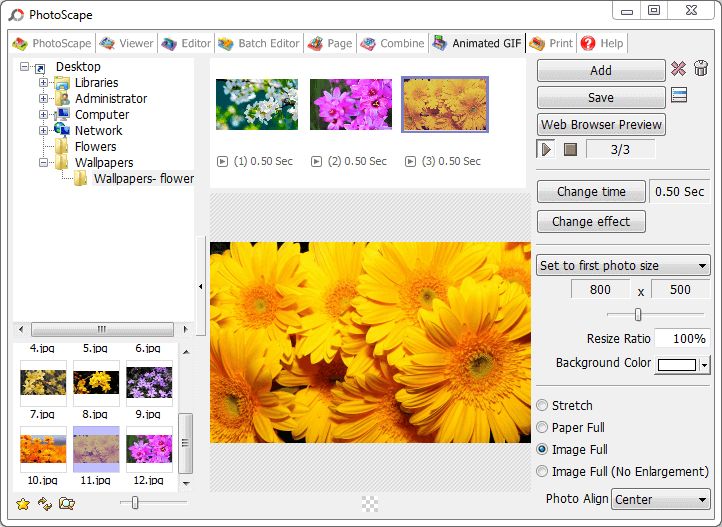Click the Change effect button

[591, 222]
